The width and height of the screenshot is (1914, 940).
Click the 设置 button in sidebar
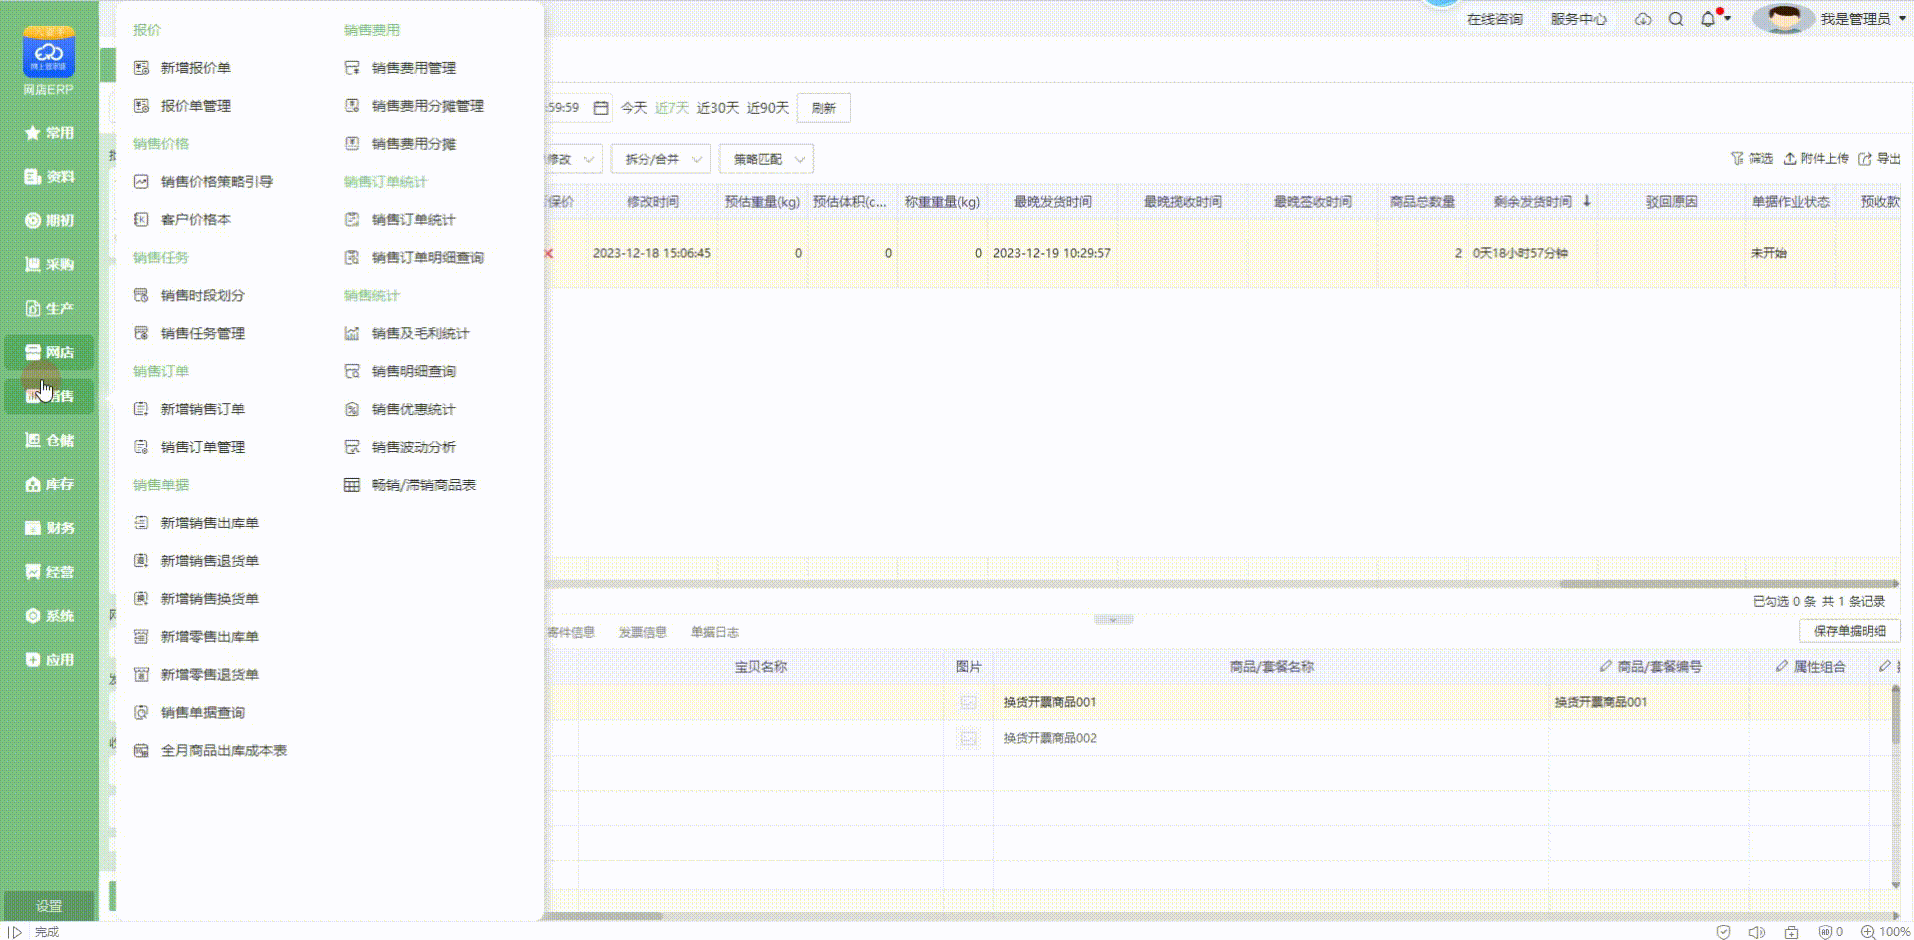(x=49, y=906)
